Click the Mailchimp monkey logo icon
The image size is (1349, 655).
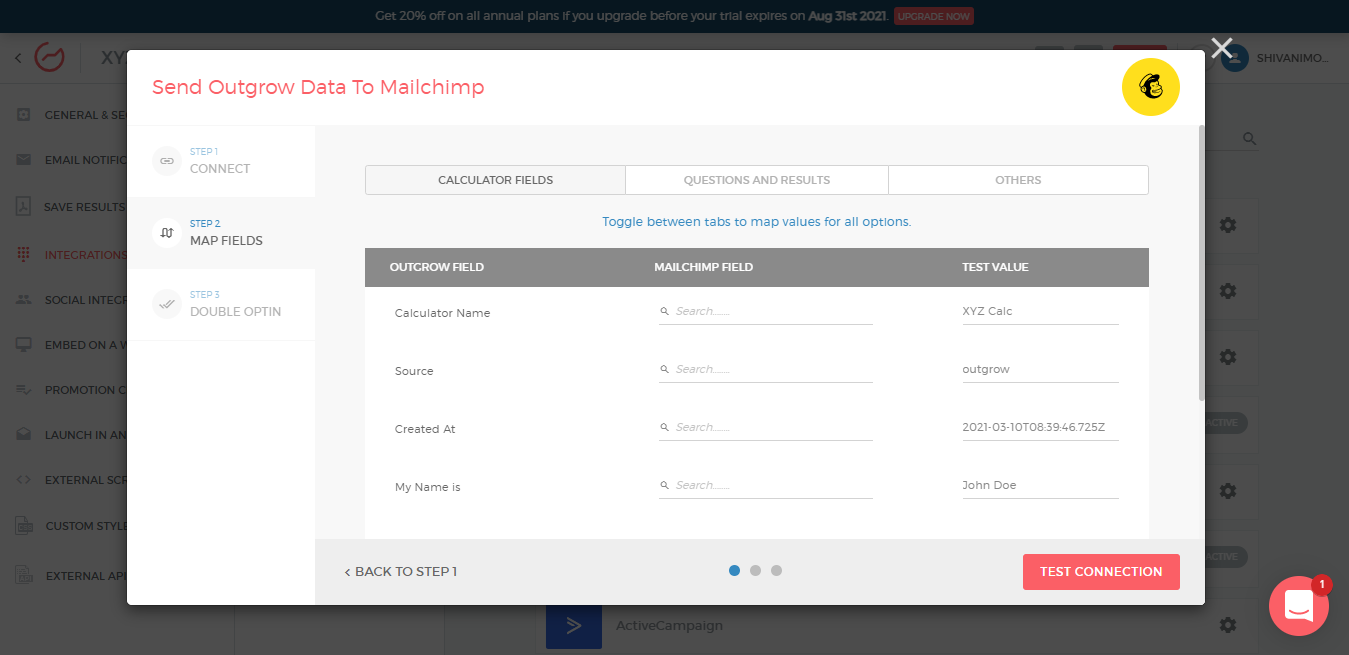(1151, 87)
